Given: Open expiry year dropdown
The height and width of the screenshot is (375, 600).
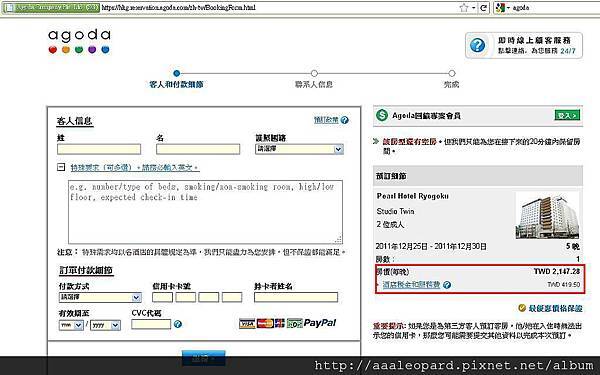Looking at the screenshot, I should click(x=105, y=325).
